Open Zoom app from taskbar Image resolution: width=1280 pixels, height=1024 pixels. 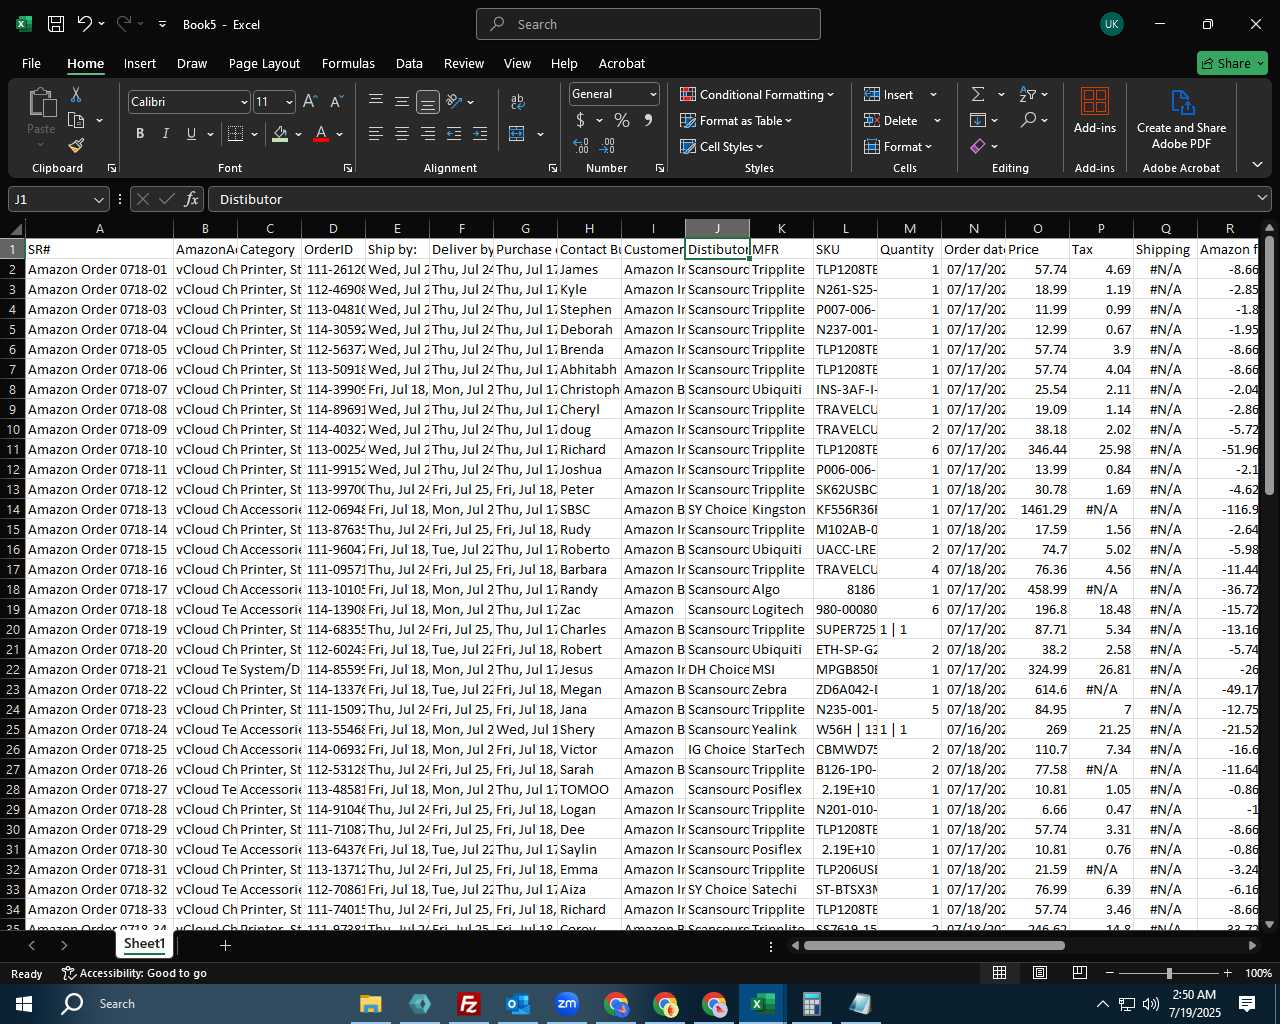click(567, 1003)
